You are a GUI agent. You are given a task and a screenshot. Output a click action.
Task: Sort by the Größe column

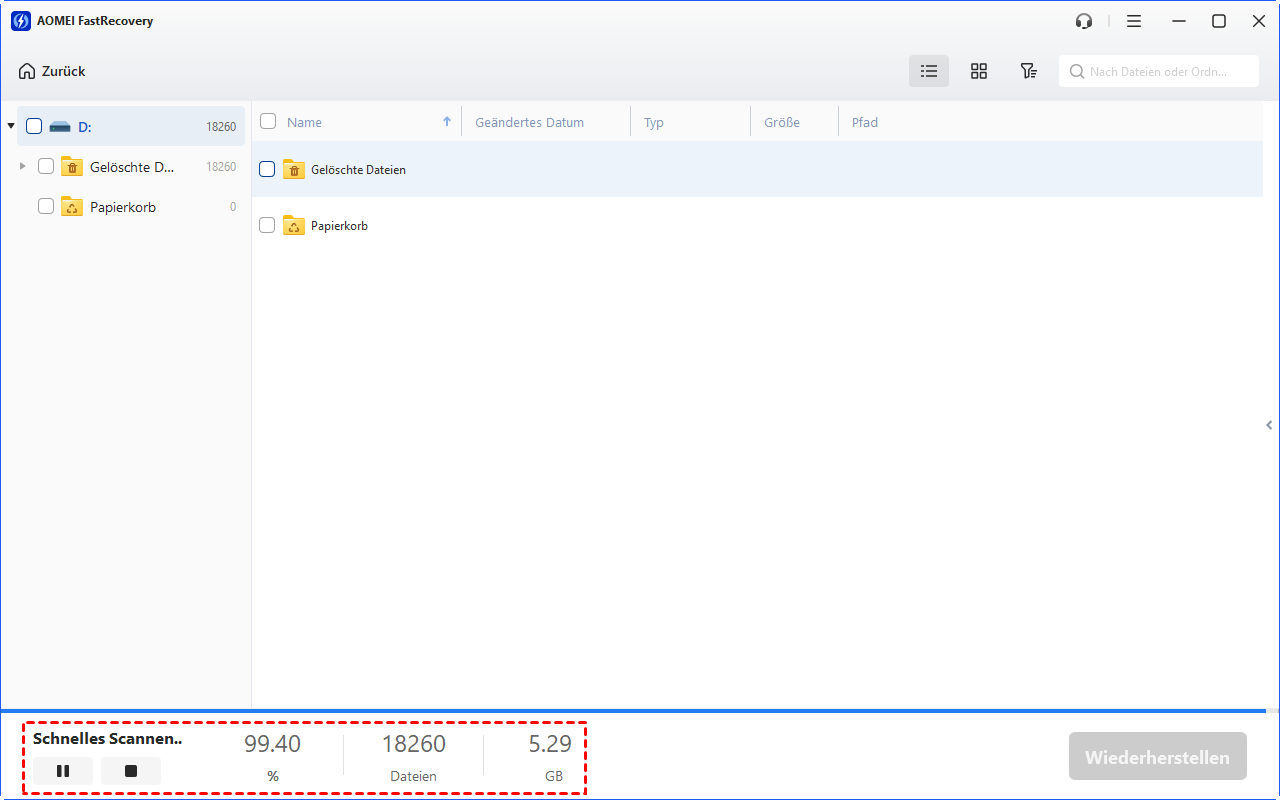click(782, 122)
